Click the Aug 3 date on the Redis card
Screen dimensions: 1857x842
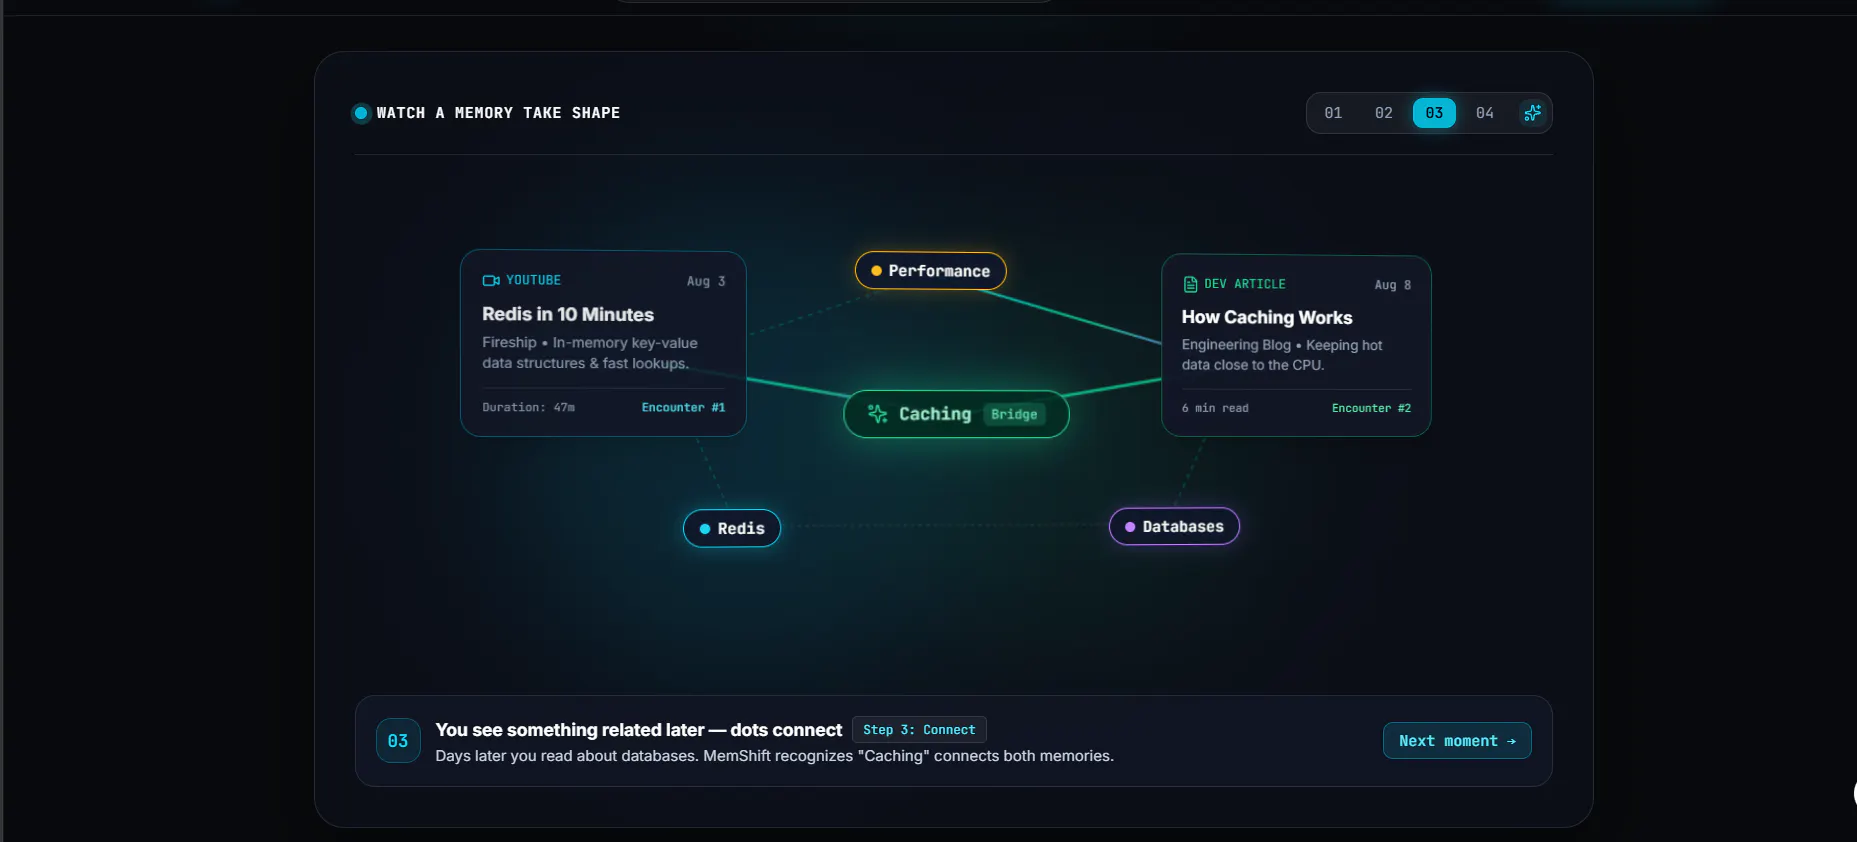click(706, 281)
